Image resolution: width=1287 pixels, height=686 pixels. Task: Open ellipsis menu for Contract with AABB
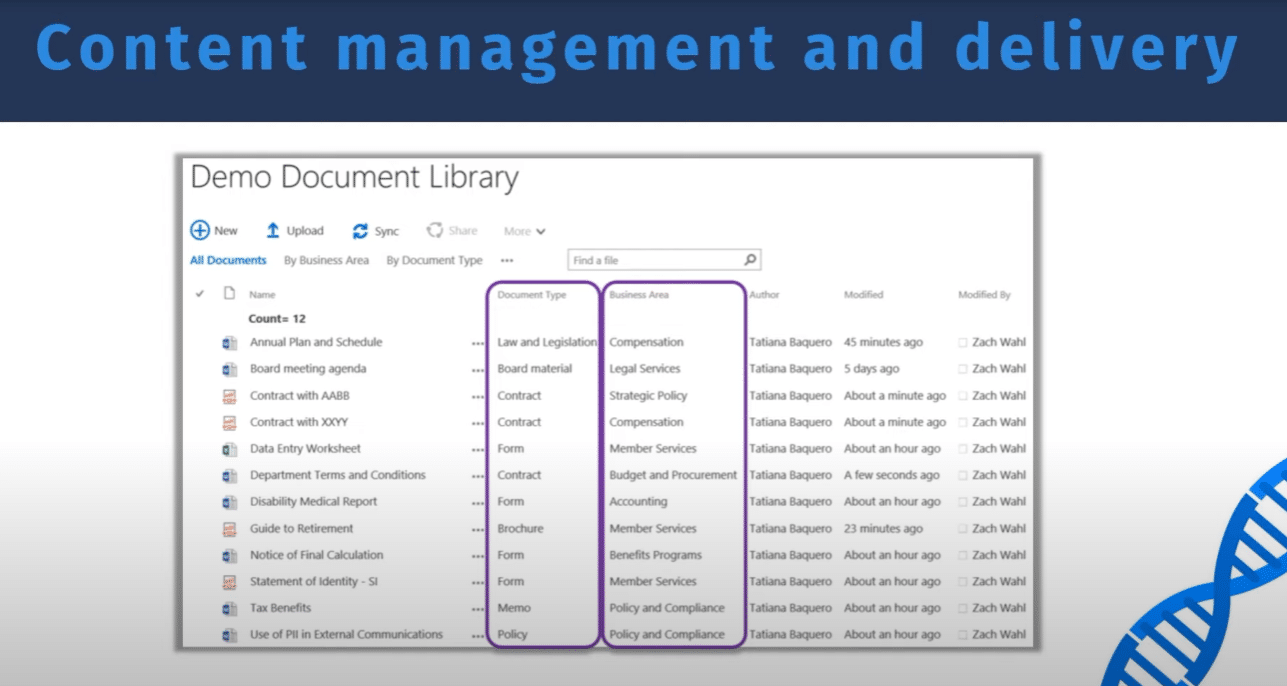coord(478,397)
